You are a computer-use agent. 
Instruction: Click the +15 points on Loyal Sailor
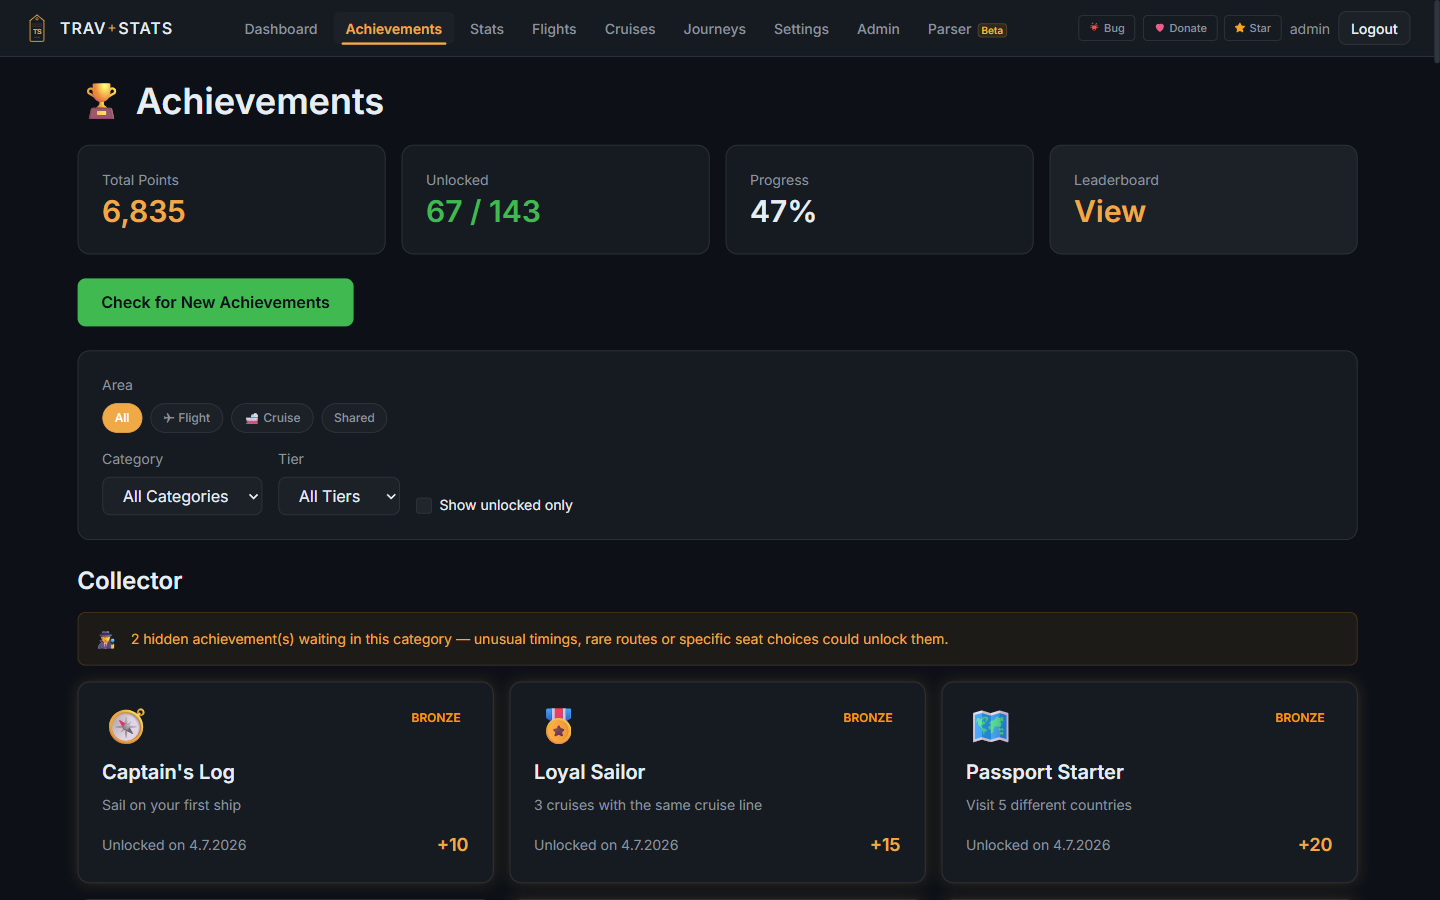(x=885, y=845)
